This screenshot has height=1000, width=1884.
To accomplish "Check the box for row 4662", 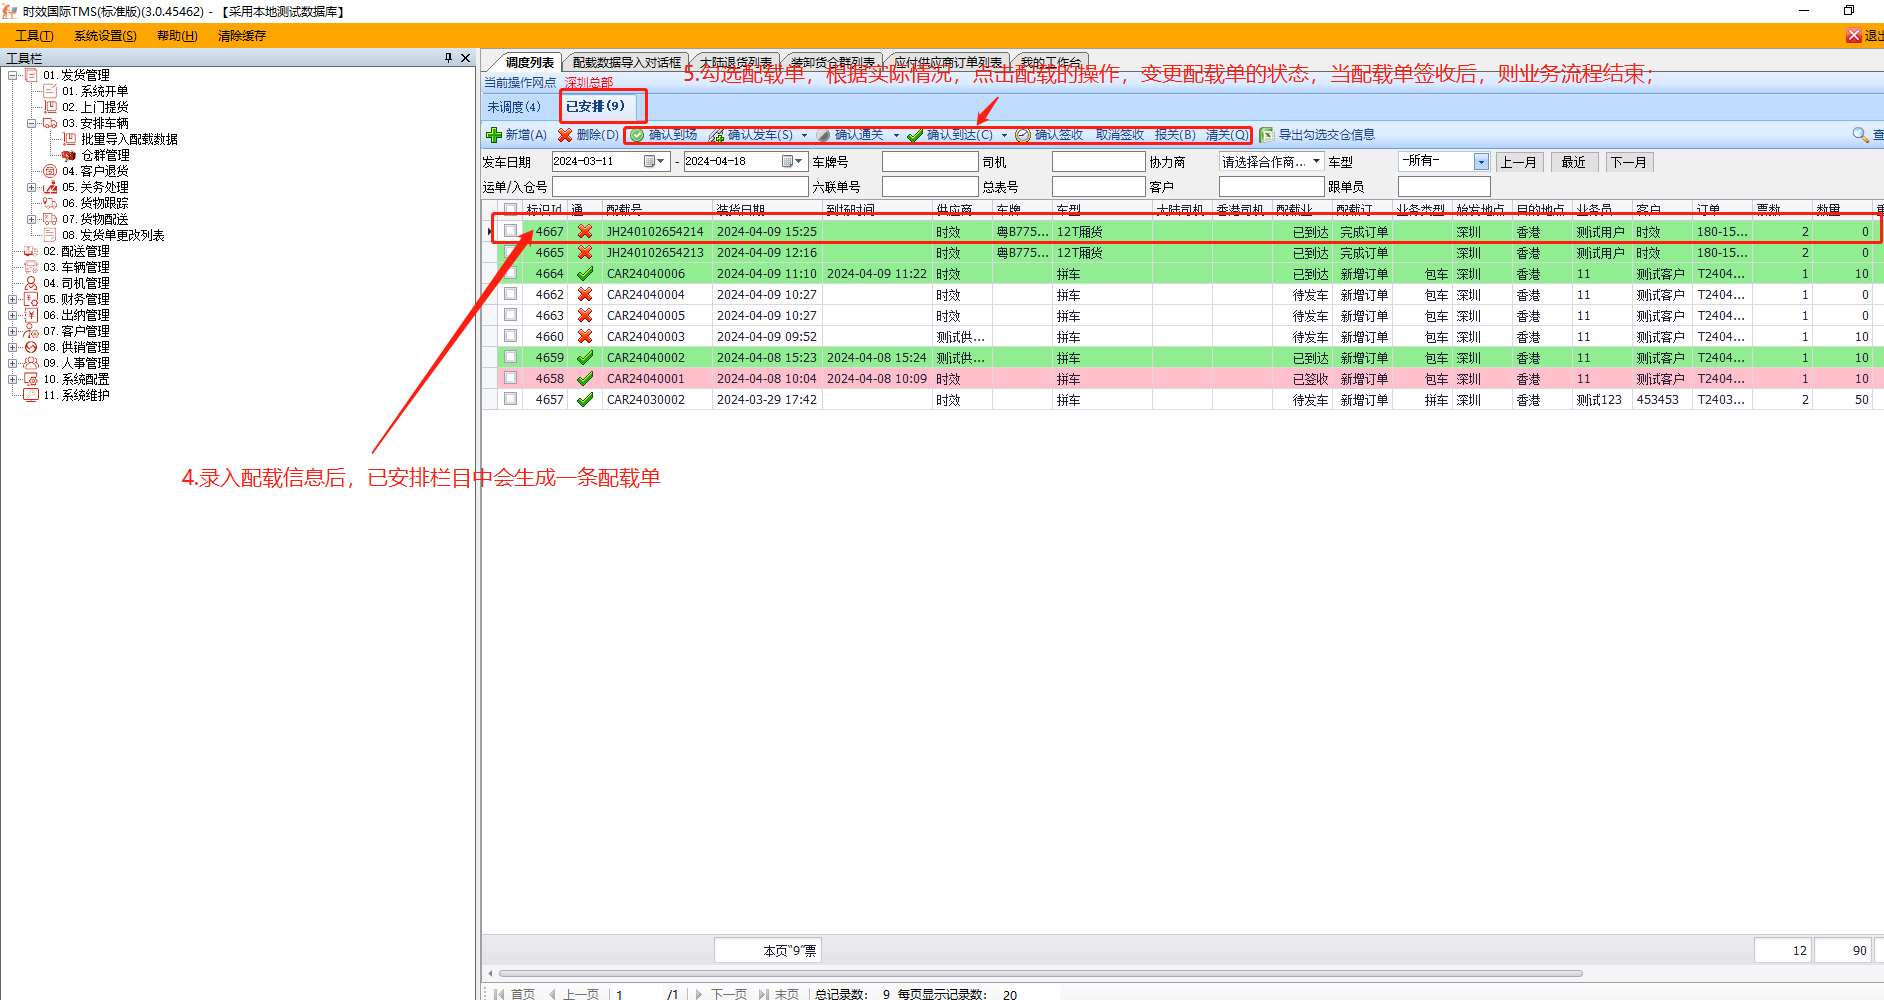I will (x=511, y=294).
